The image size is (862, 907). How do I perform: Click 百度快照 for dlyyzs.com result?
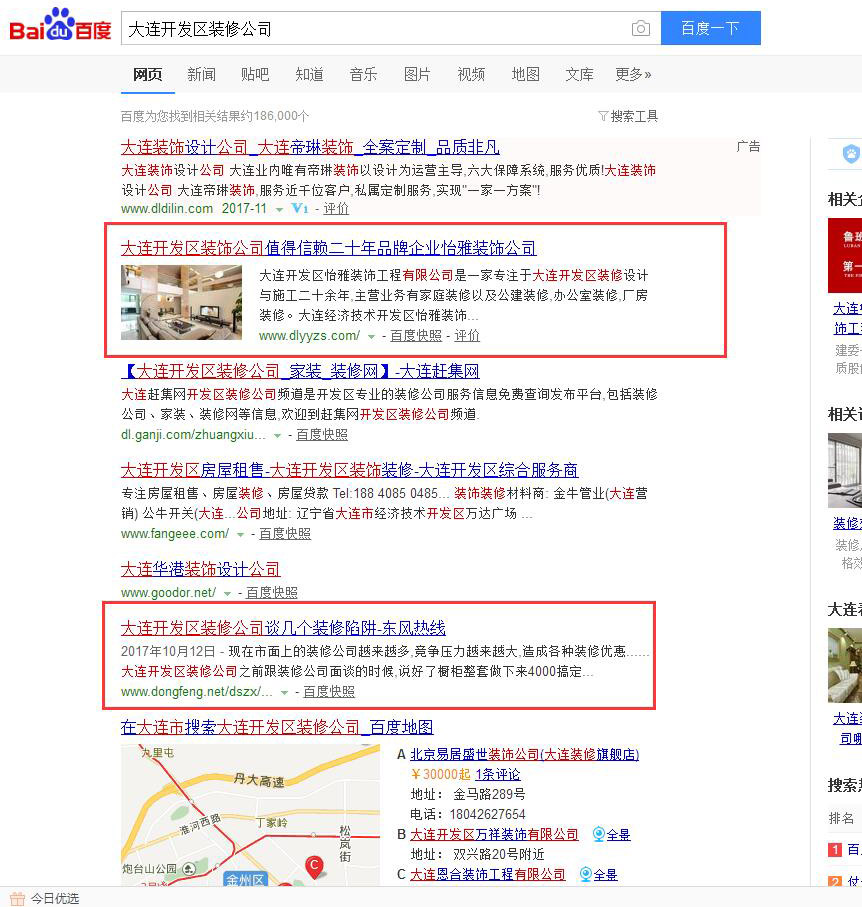(x=416, y=335)
